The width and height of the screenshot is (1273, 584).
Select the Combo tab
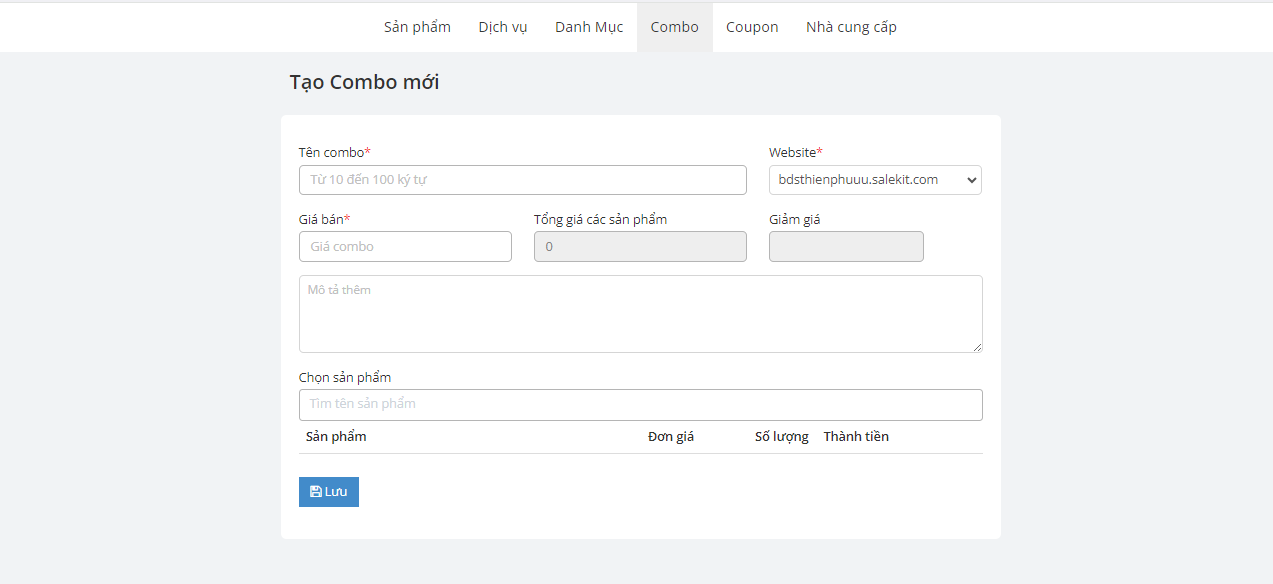(x=674, y=27)
